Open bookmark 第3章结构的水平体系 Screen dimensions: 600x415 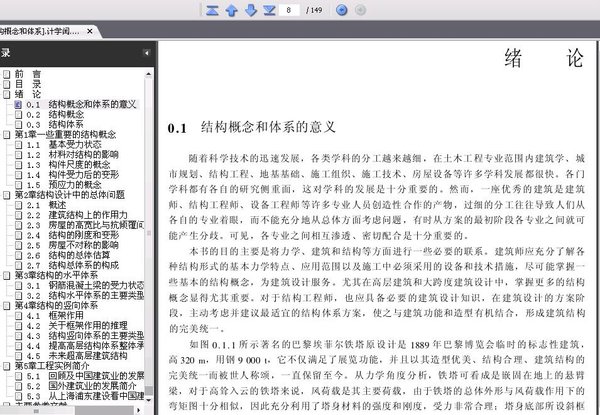click(56, 275)
